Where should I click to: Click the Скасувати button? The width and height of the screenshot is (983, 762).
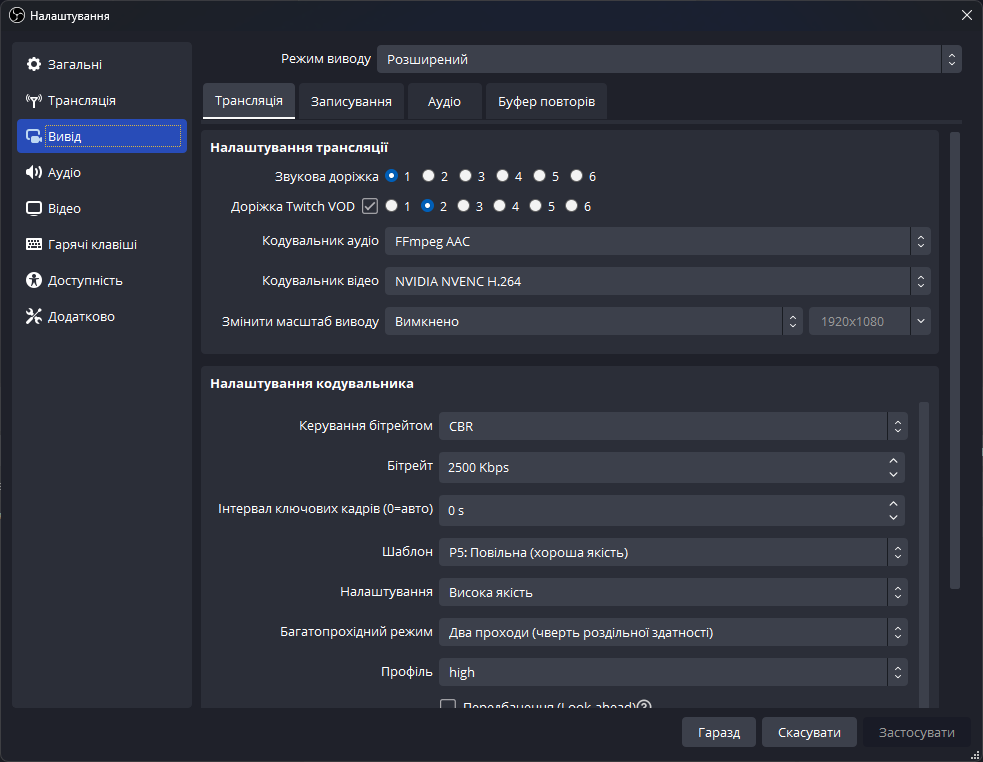click(809, 733)
